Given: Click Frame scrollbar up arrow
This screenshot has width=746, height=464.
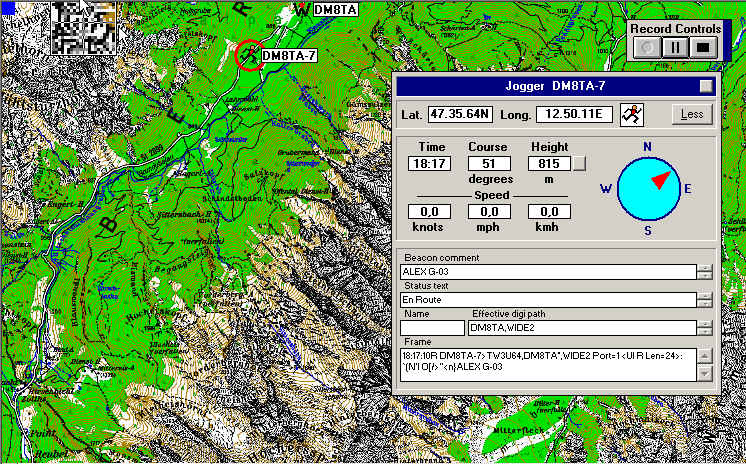Looking at the screenshot, I should point(705,356).
